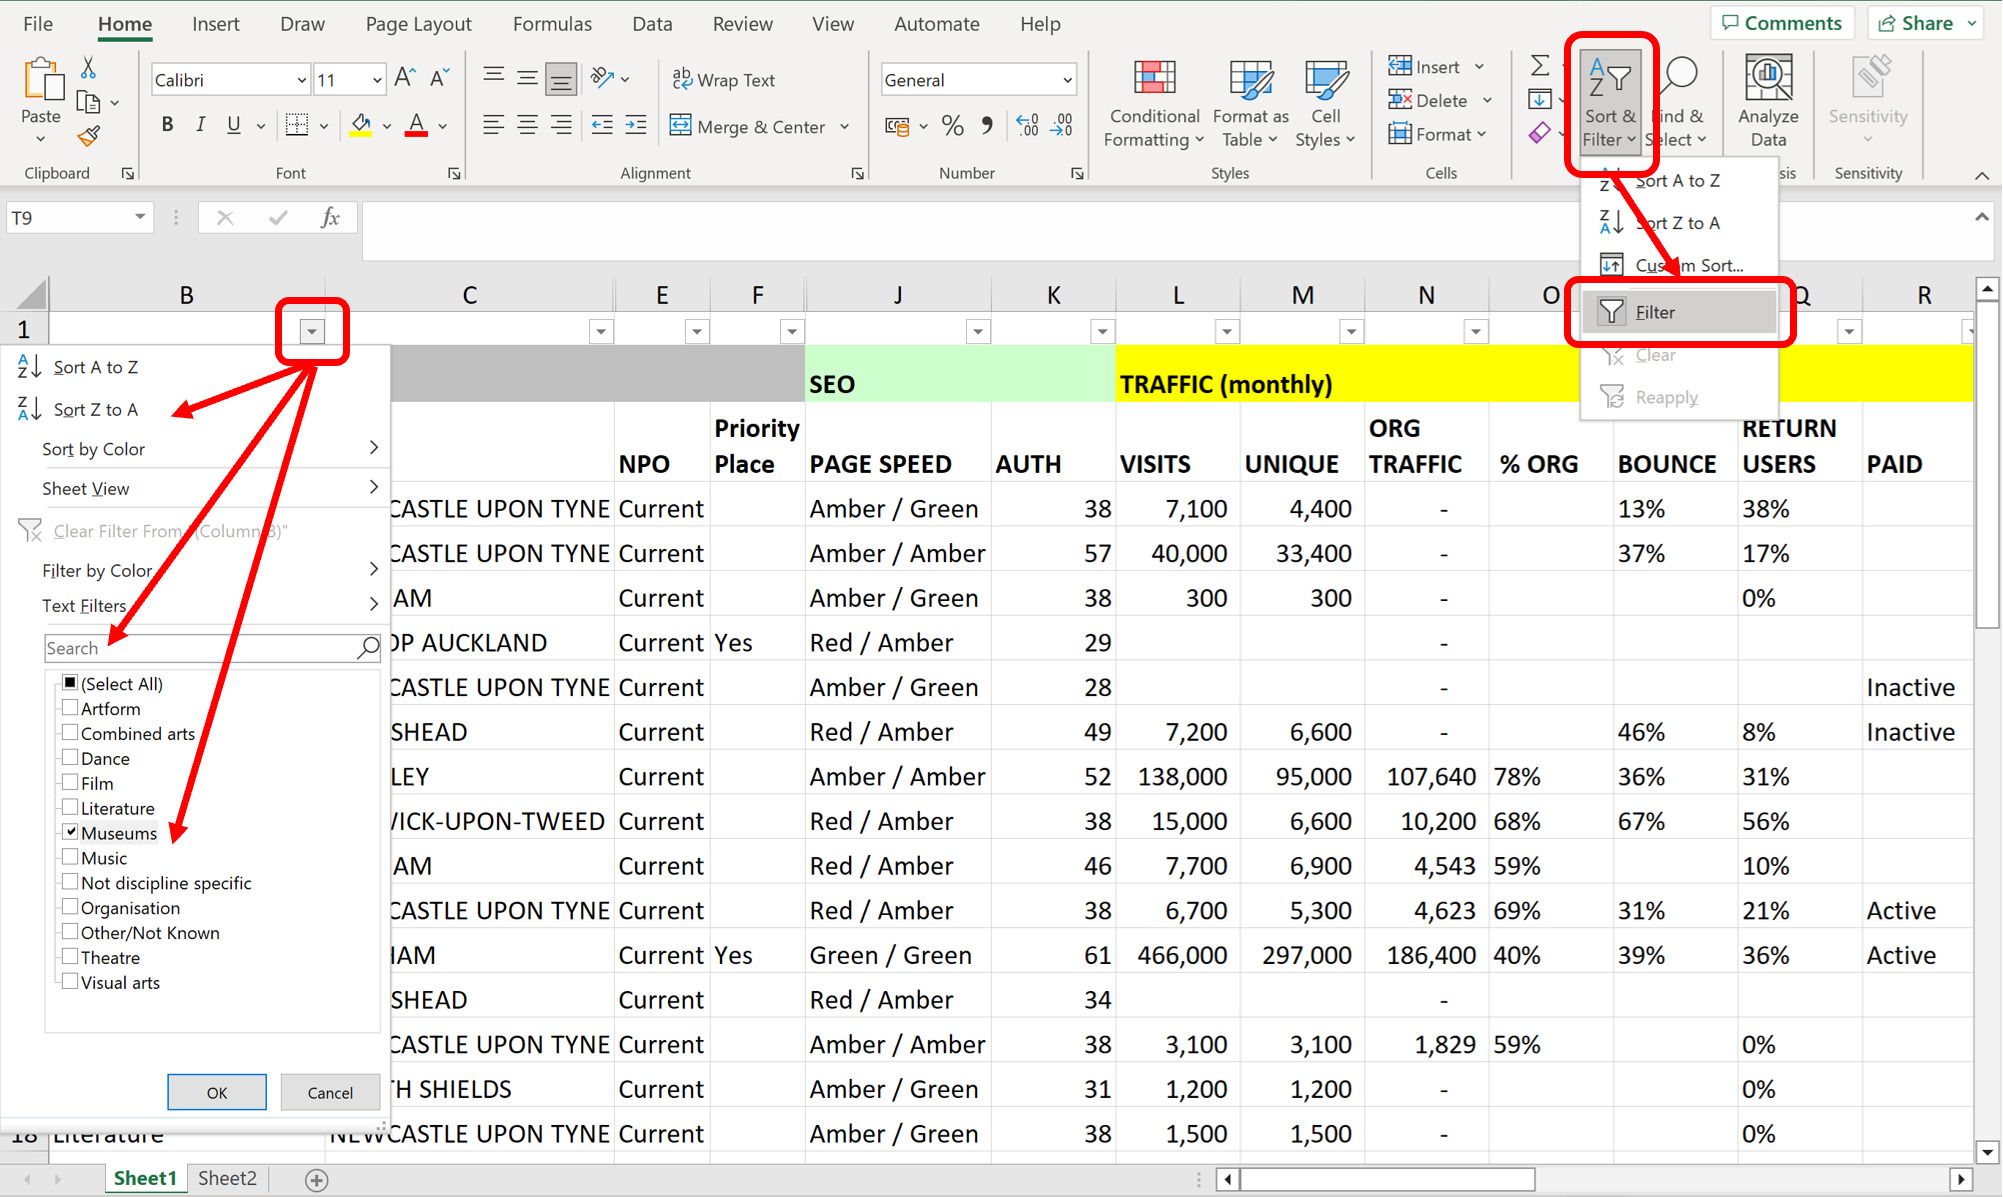Open column J's filter dropdown arrow
This screenshot has height=1197, width=2003.
pos(977,331)
